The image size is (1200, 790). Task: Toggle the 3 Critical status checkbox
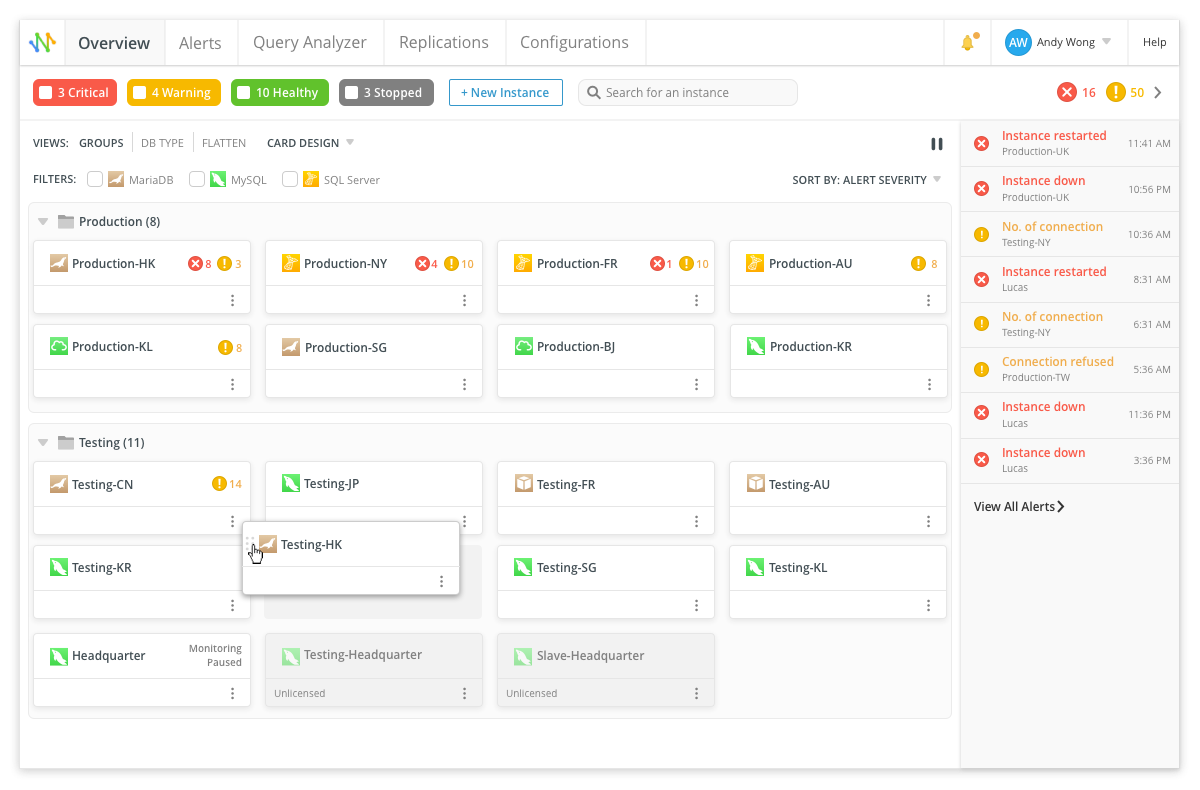point(45,93)
